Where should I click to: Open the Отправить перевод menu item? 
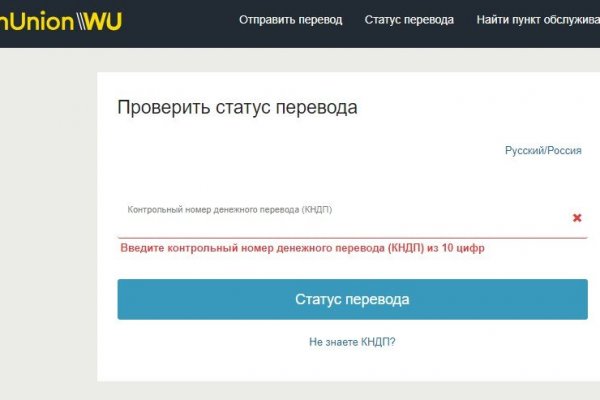click(x=290, y=20)
